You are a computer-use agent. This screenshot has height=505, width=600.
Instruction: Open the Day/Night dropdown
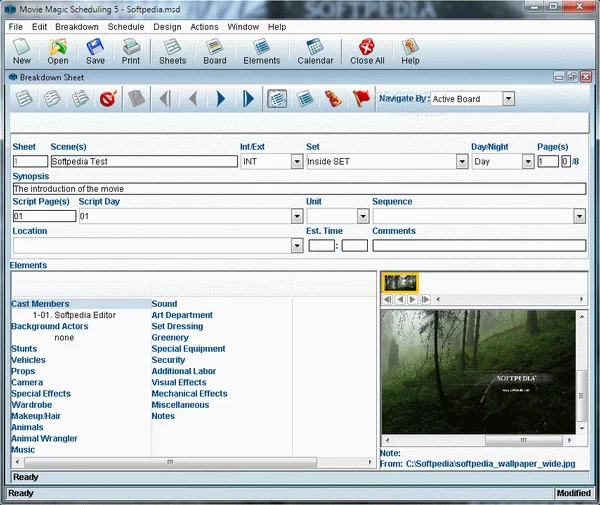tap(528, 161)
